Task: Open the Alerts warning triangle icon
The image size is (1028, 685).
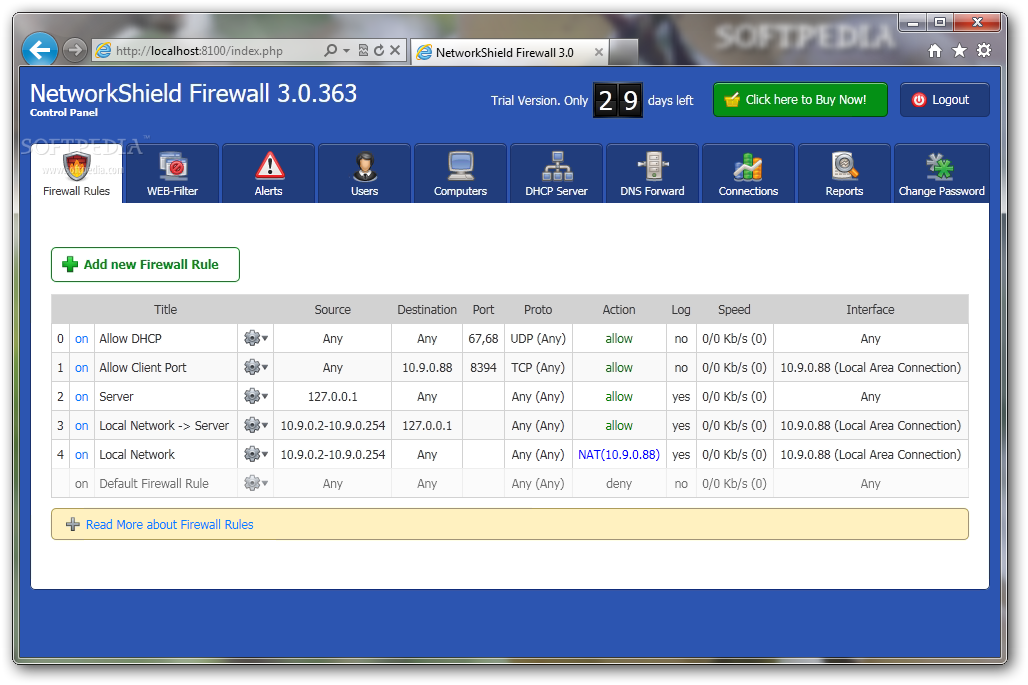Action: point(269,166)
